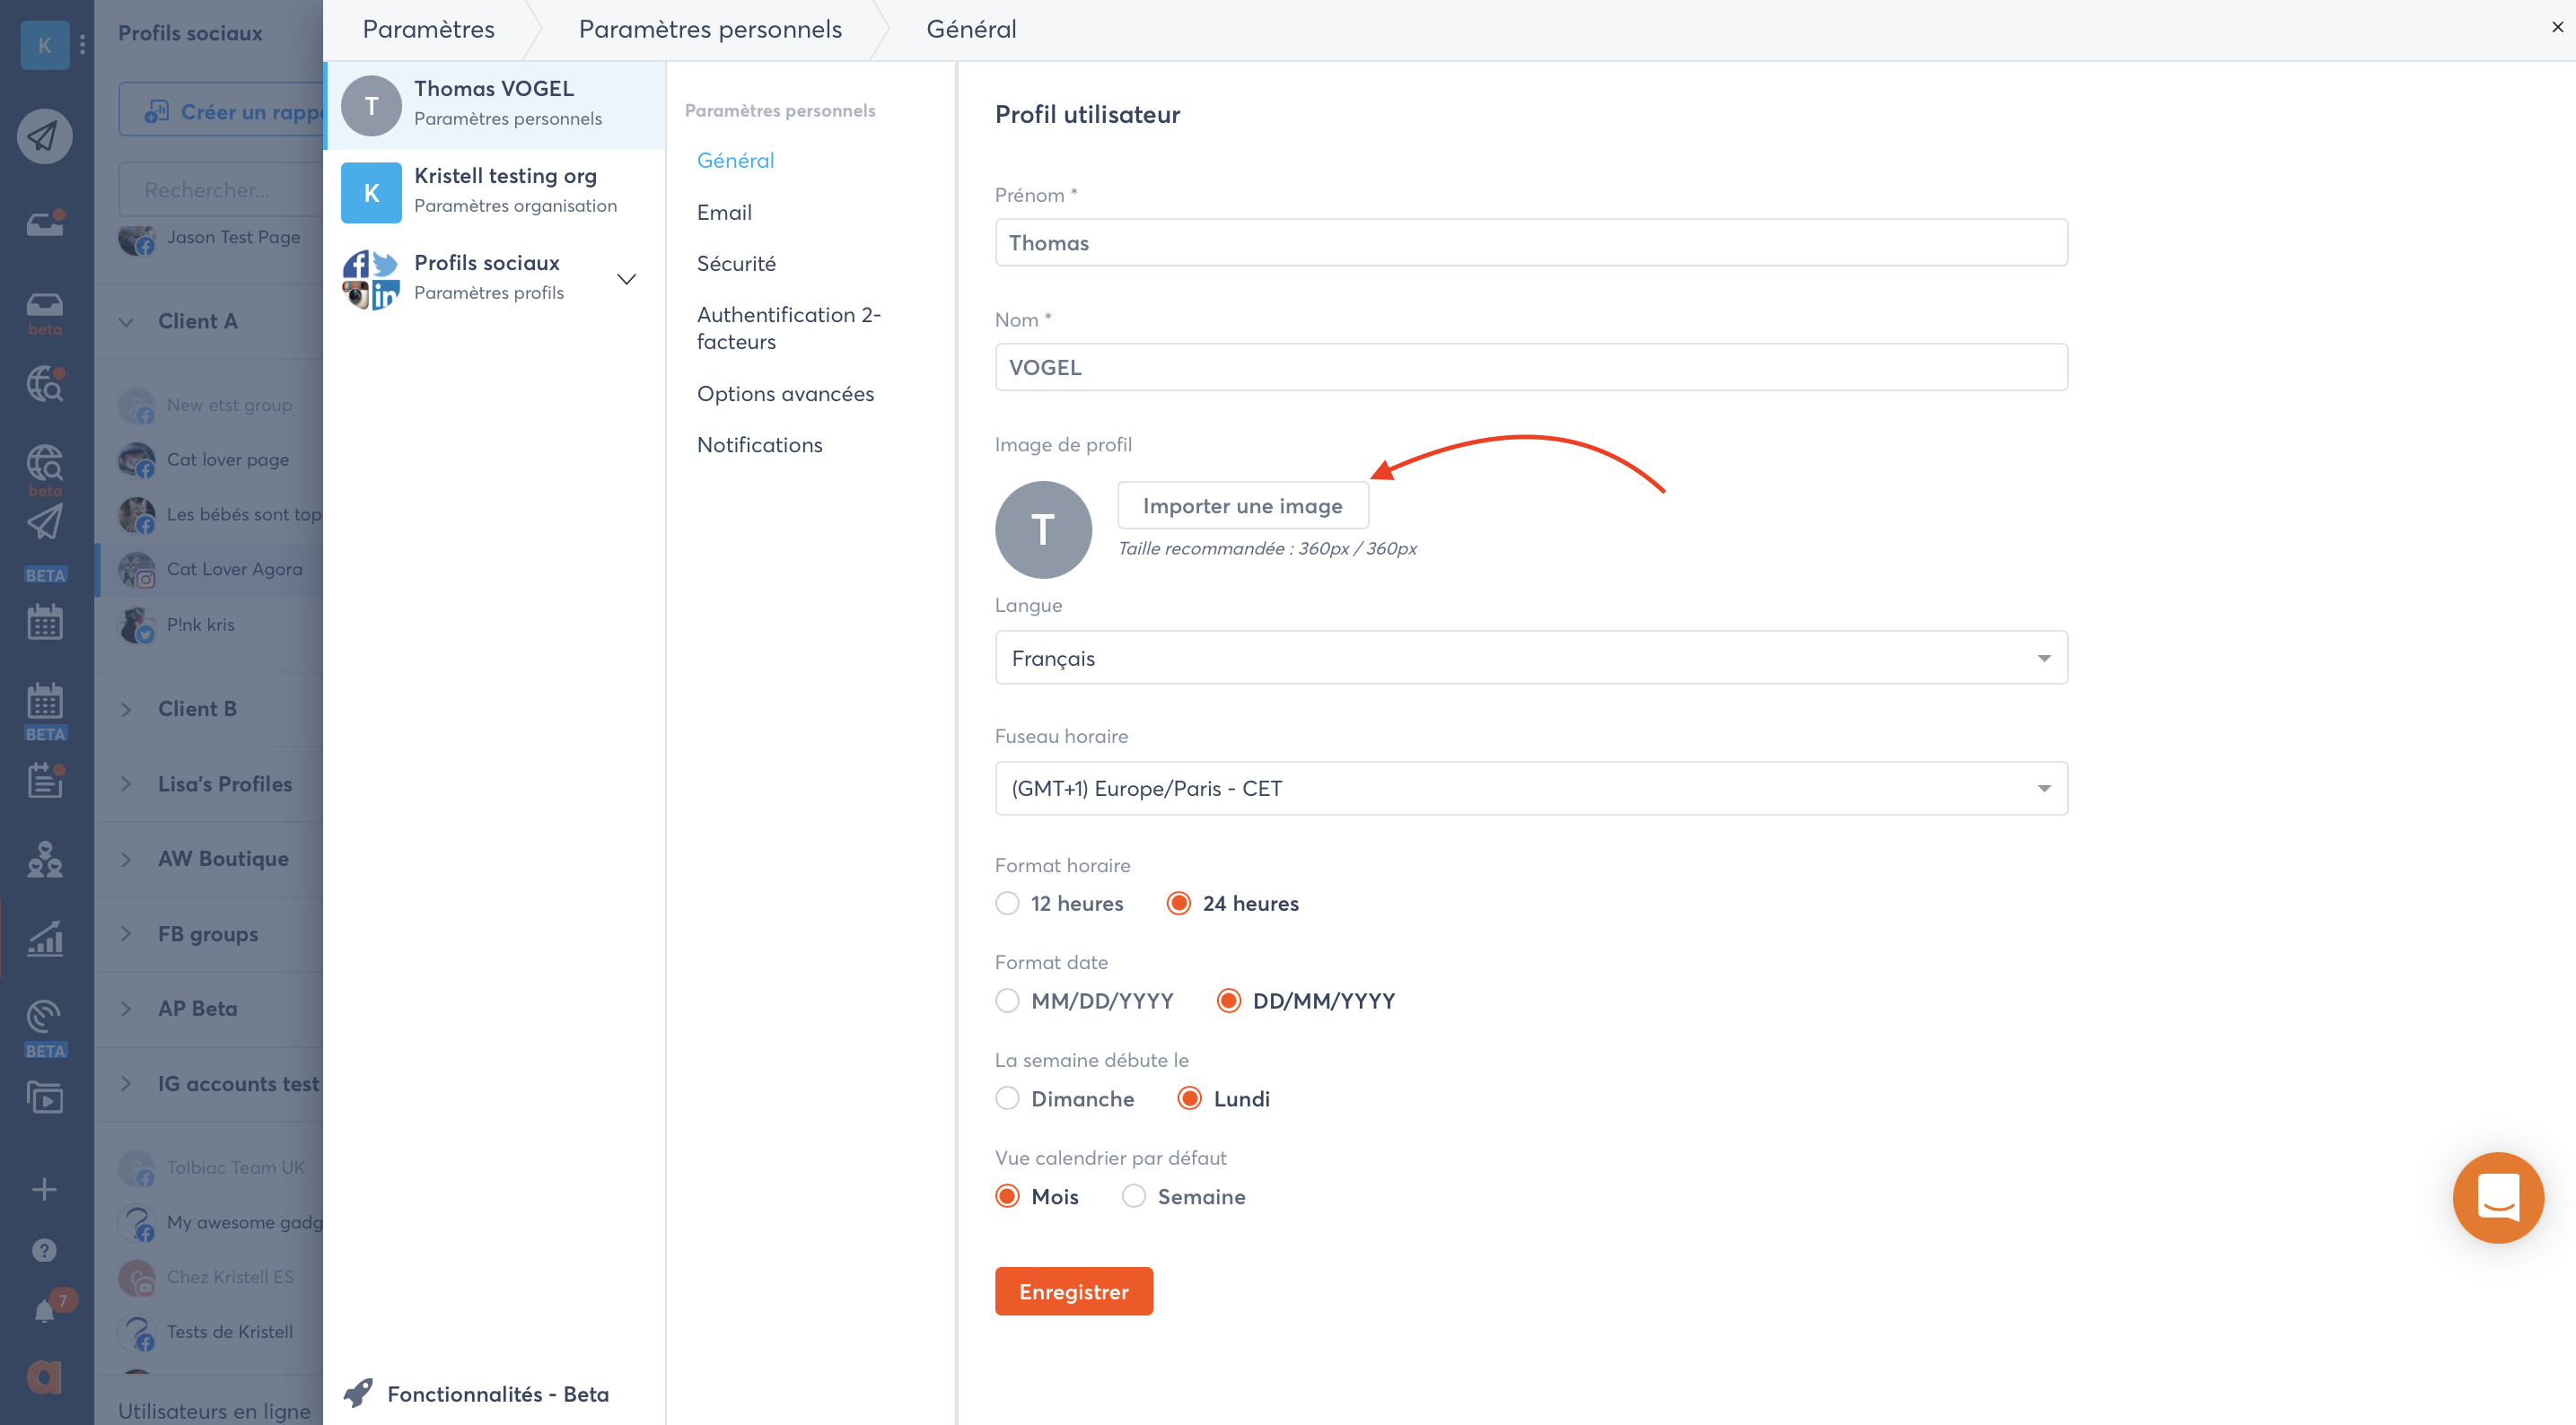
Task: Open the globe search listening icon with dot
Action: (x=45, y=383)
